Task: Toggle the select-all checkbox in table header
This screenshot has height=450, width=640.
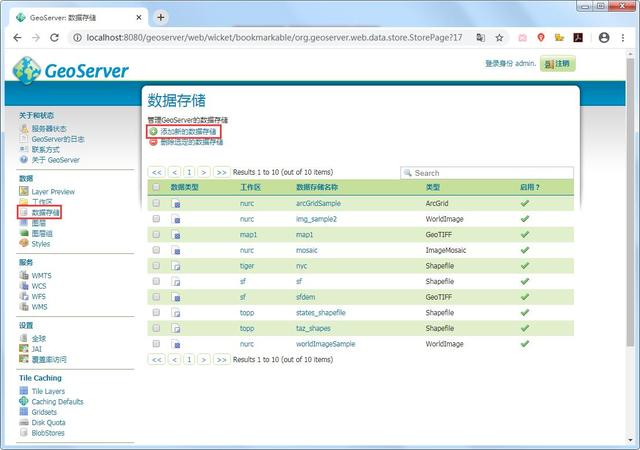Action: tap(156, 187)
